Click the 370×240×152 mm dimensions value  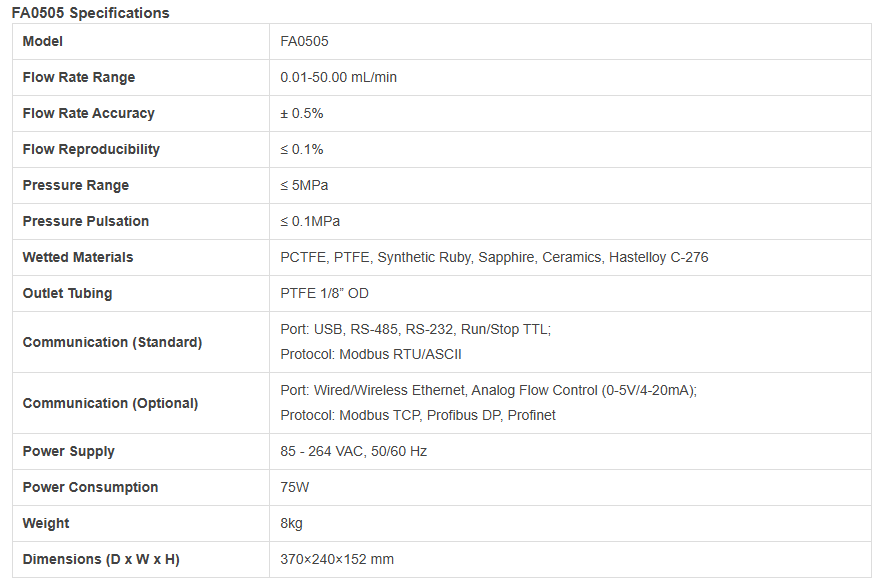pos(337,559)
